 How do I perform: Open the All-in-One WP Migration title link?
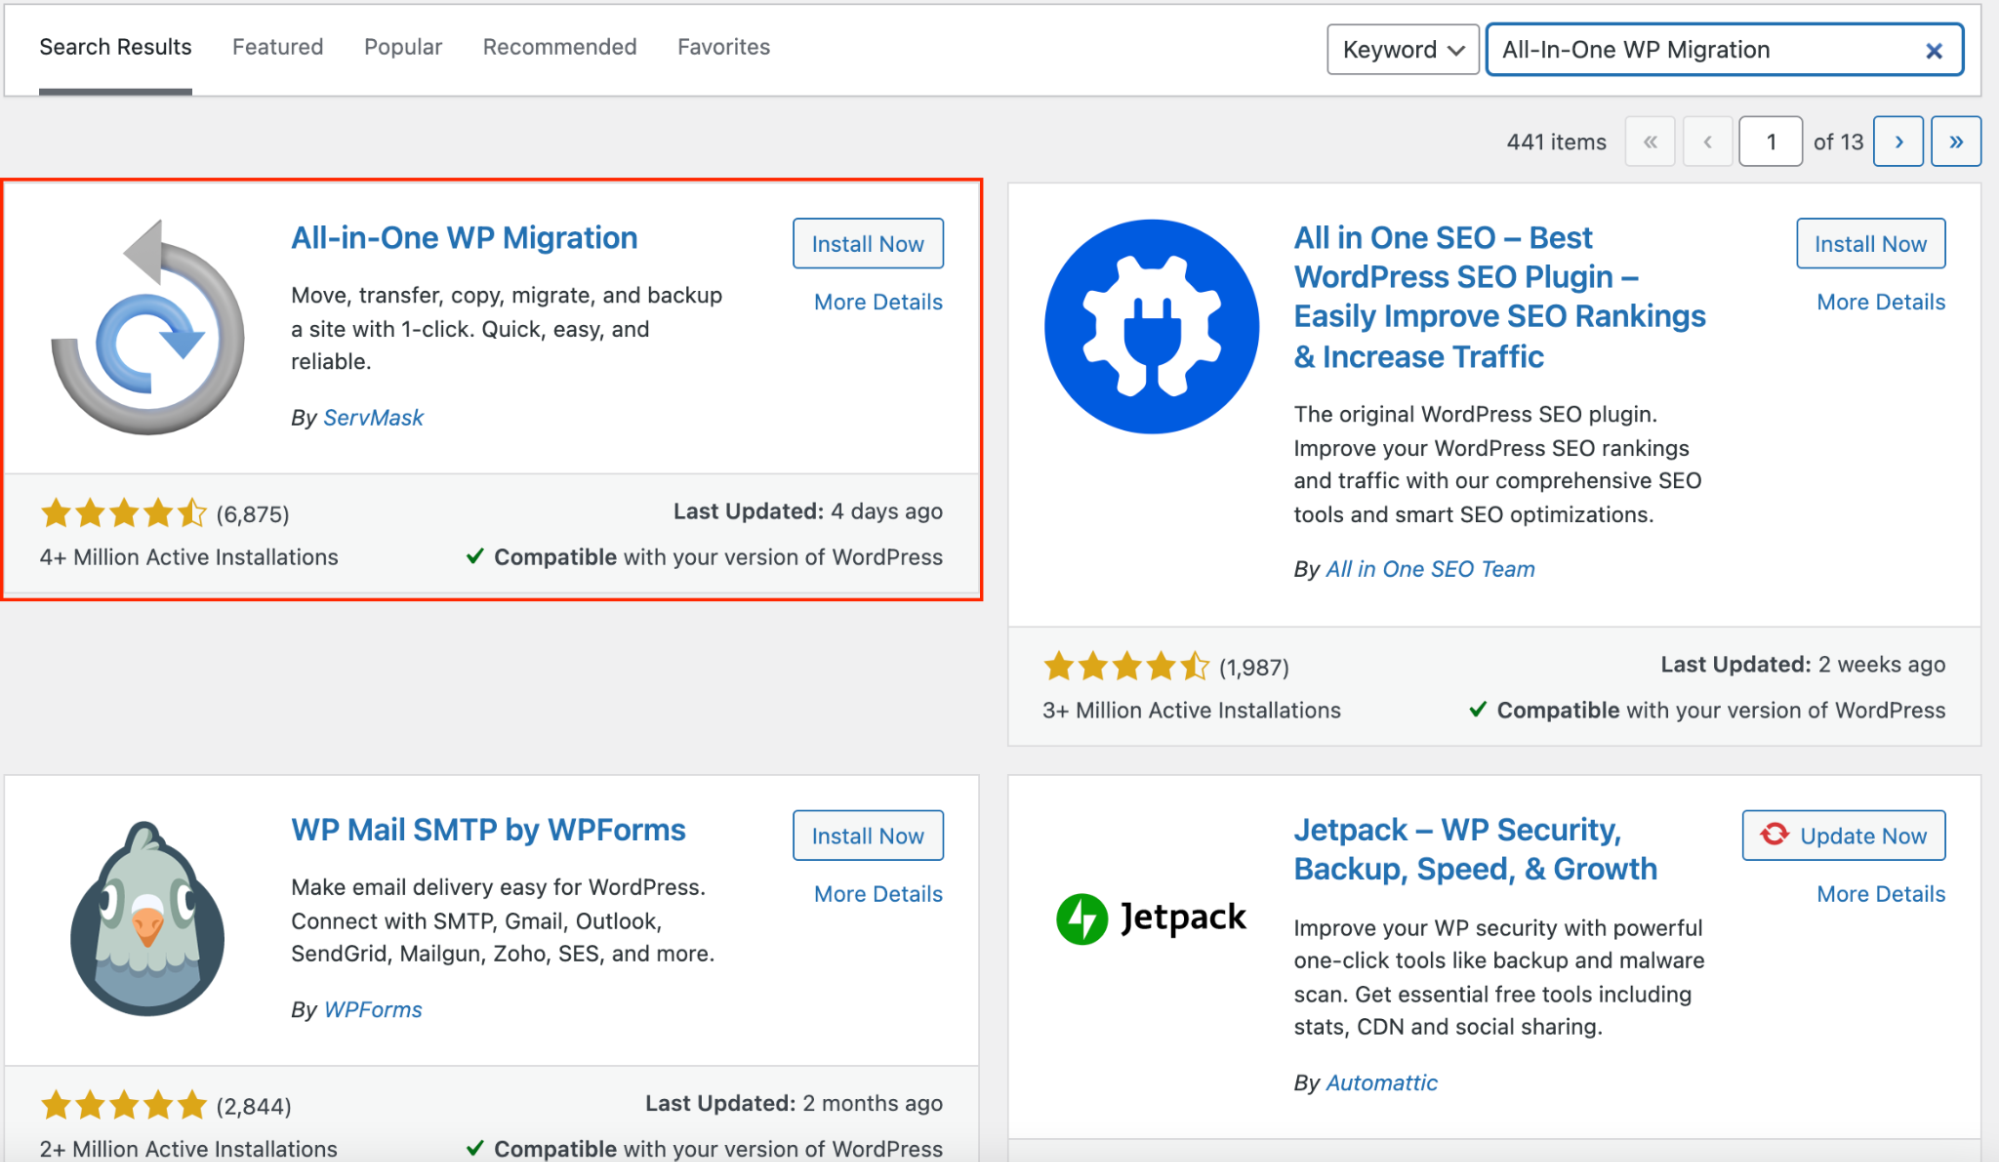[x=464, y=238]
